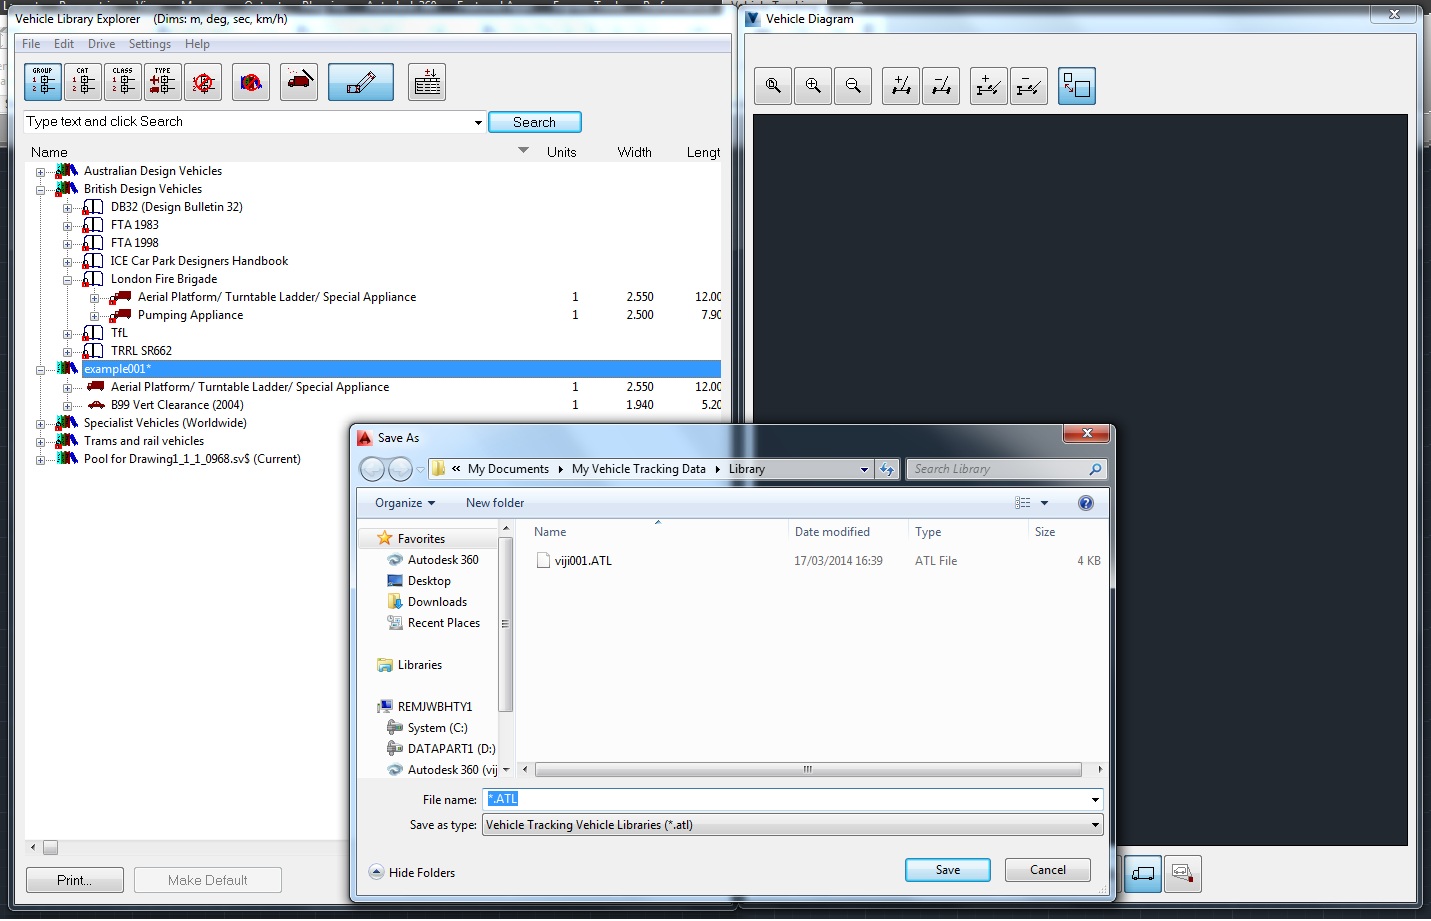Select ICE Car Park Designers Handbook
Viewport: 1431px width, 921px height.
click(199, 261)
